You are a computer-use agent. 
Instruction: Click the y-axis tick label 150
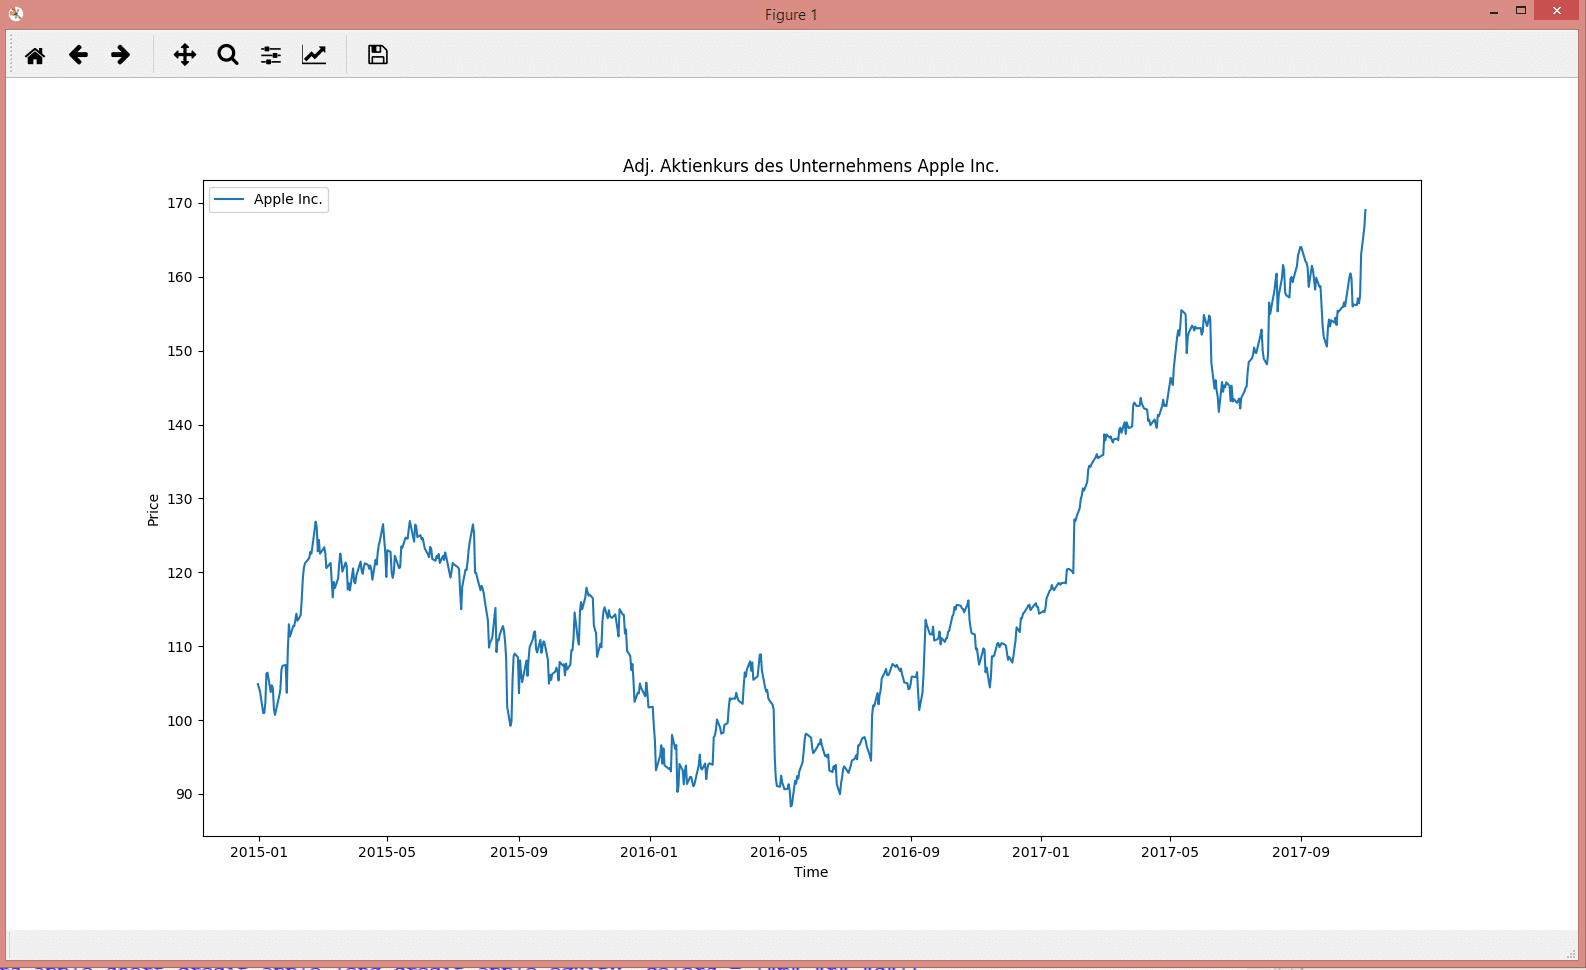tap(180, 351)
